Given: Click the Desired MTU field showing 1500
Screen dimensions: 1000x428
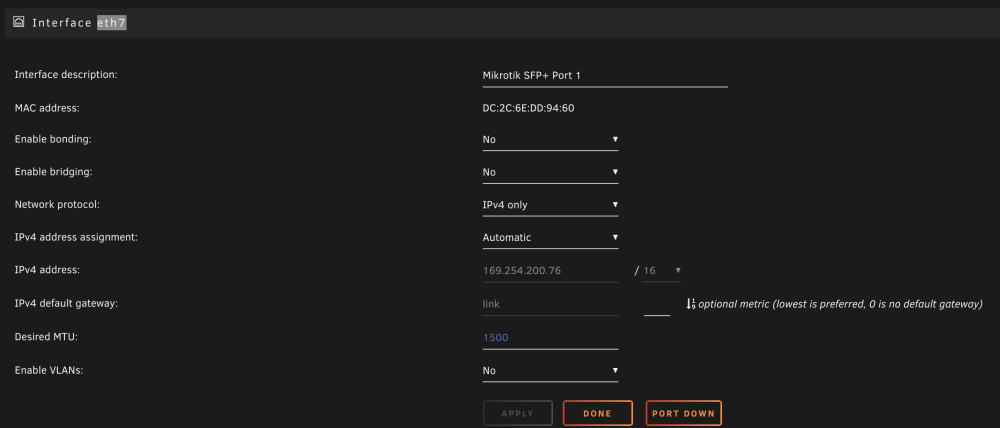Looking at the screenshot, I should point(550,338).
